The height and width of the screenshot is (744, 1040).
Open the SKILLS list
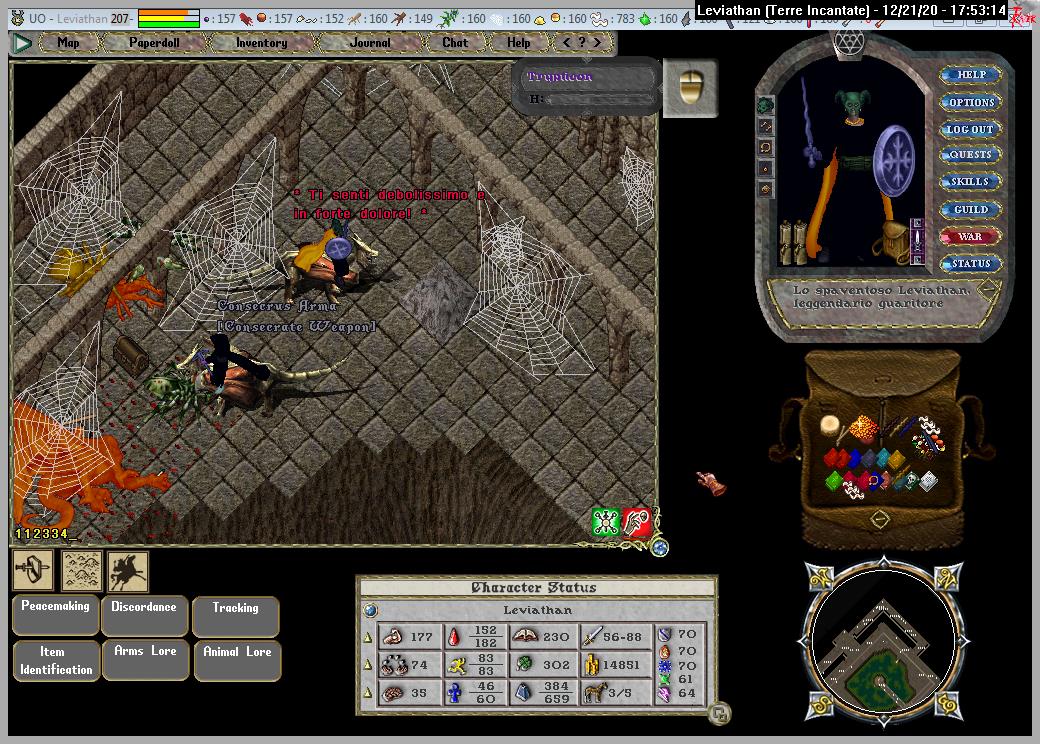click(970, 182)
